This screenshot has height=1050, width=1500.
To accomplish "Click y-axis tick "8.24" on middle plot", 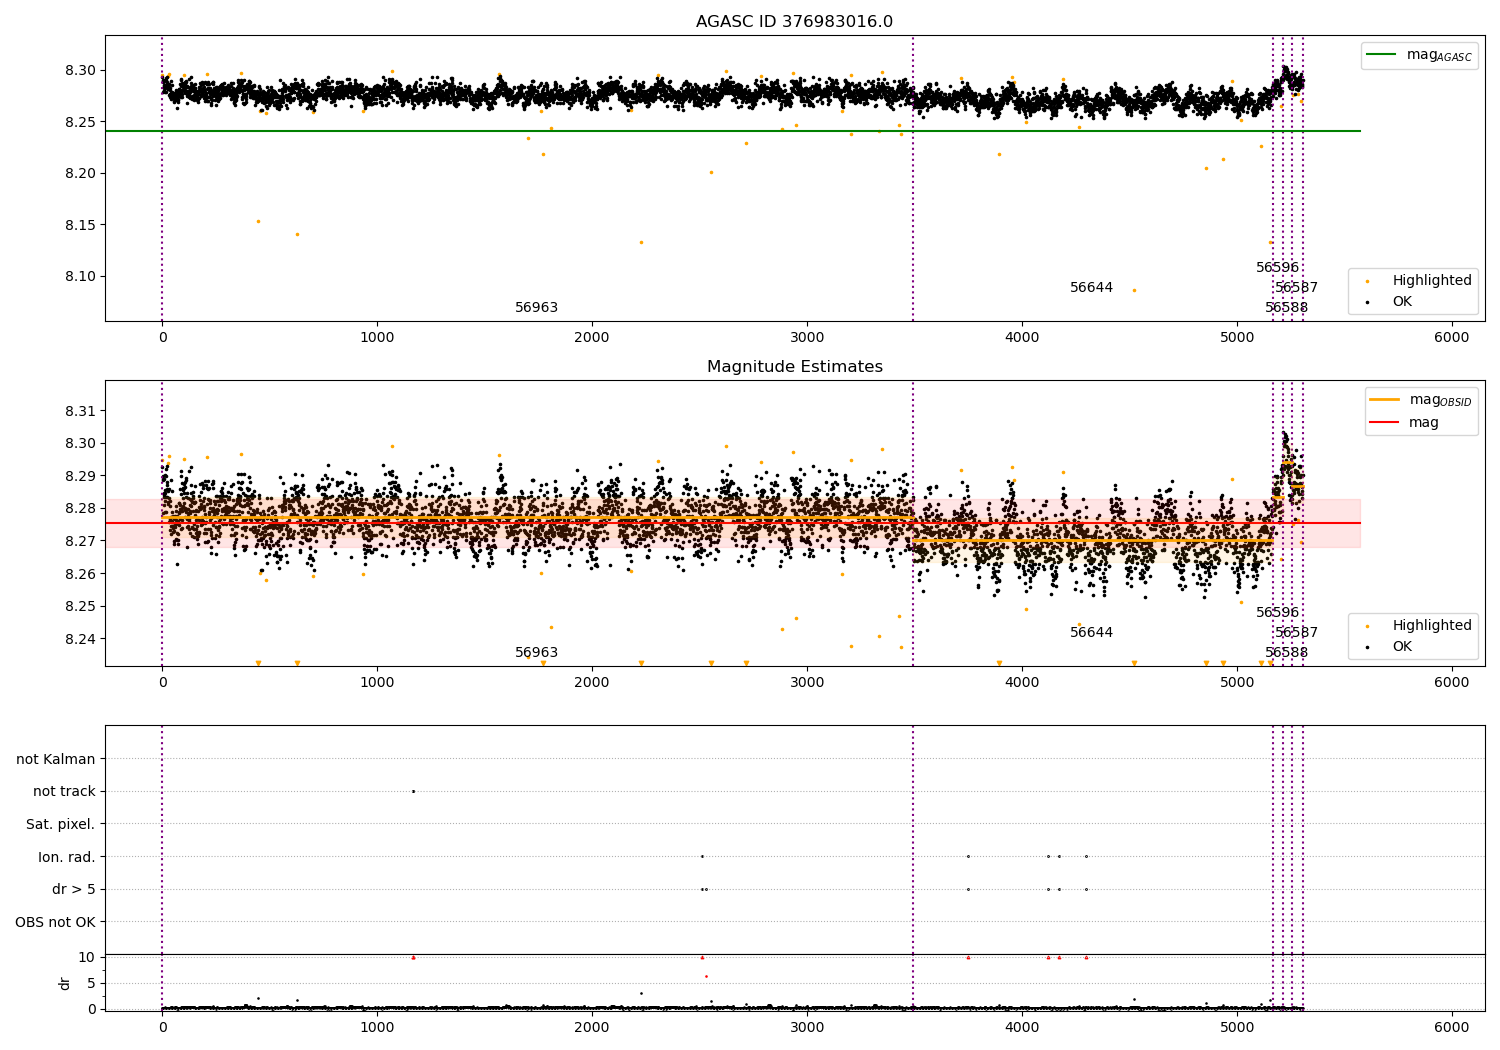I will pyautogui.click(x=82, y=639).
